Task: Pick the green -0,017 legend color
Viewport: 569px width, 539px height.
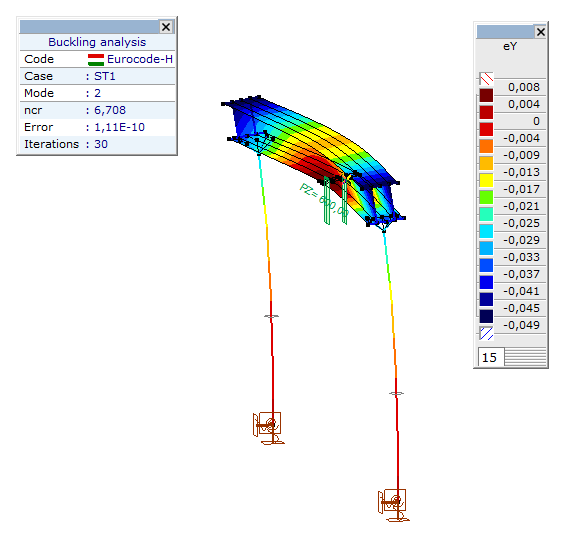Action: point(486,197)
